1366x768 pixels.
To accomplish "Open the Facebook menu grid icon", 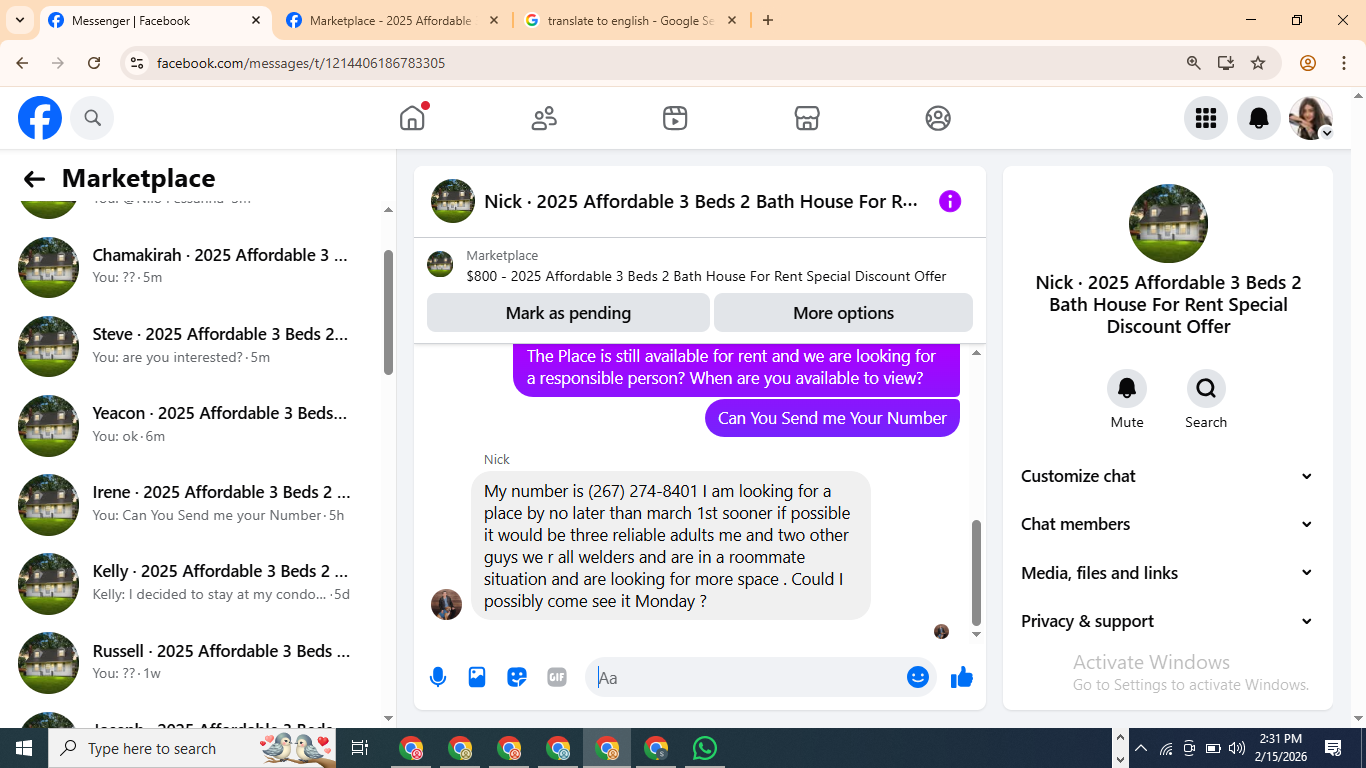I will pos(1206,118).
